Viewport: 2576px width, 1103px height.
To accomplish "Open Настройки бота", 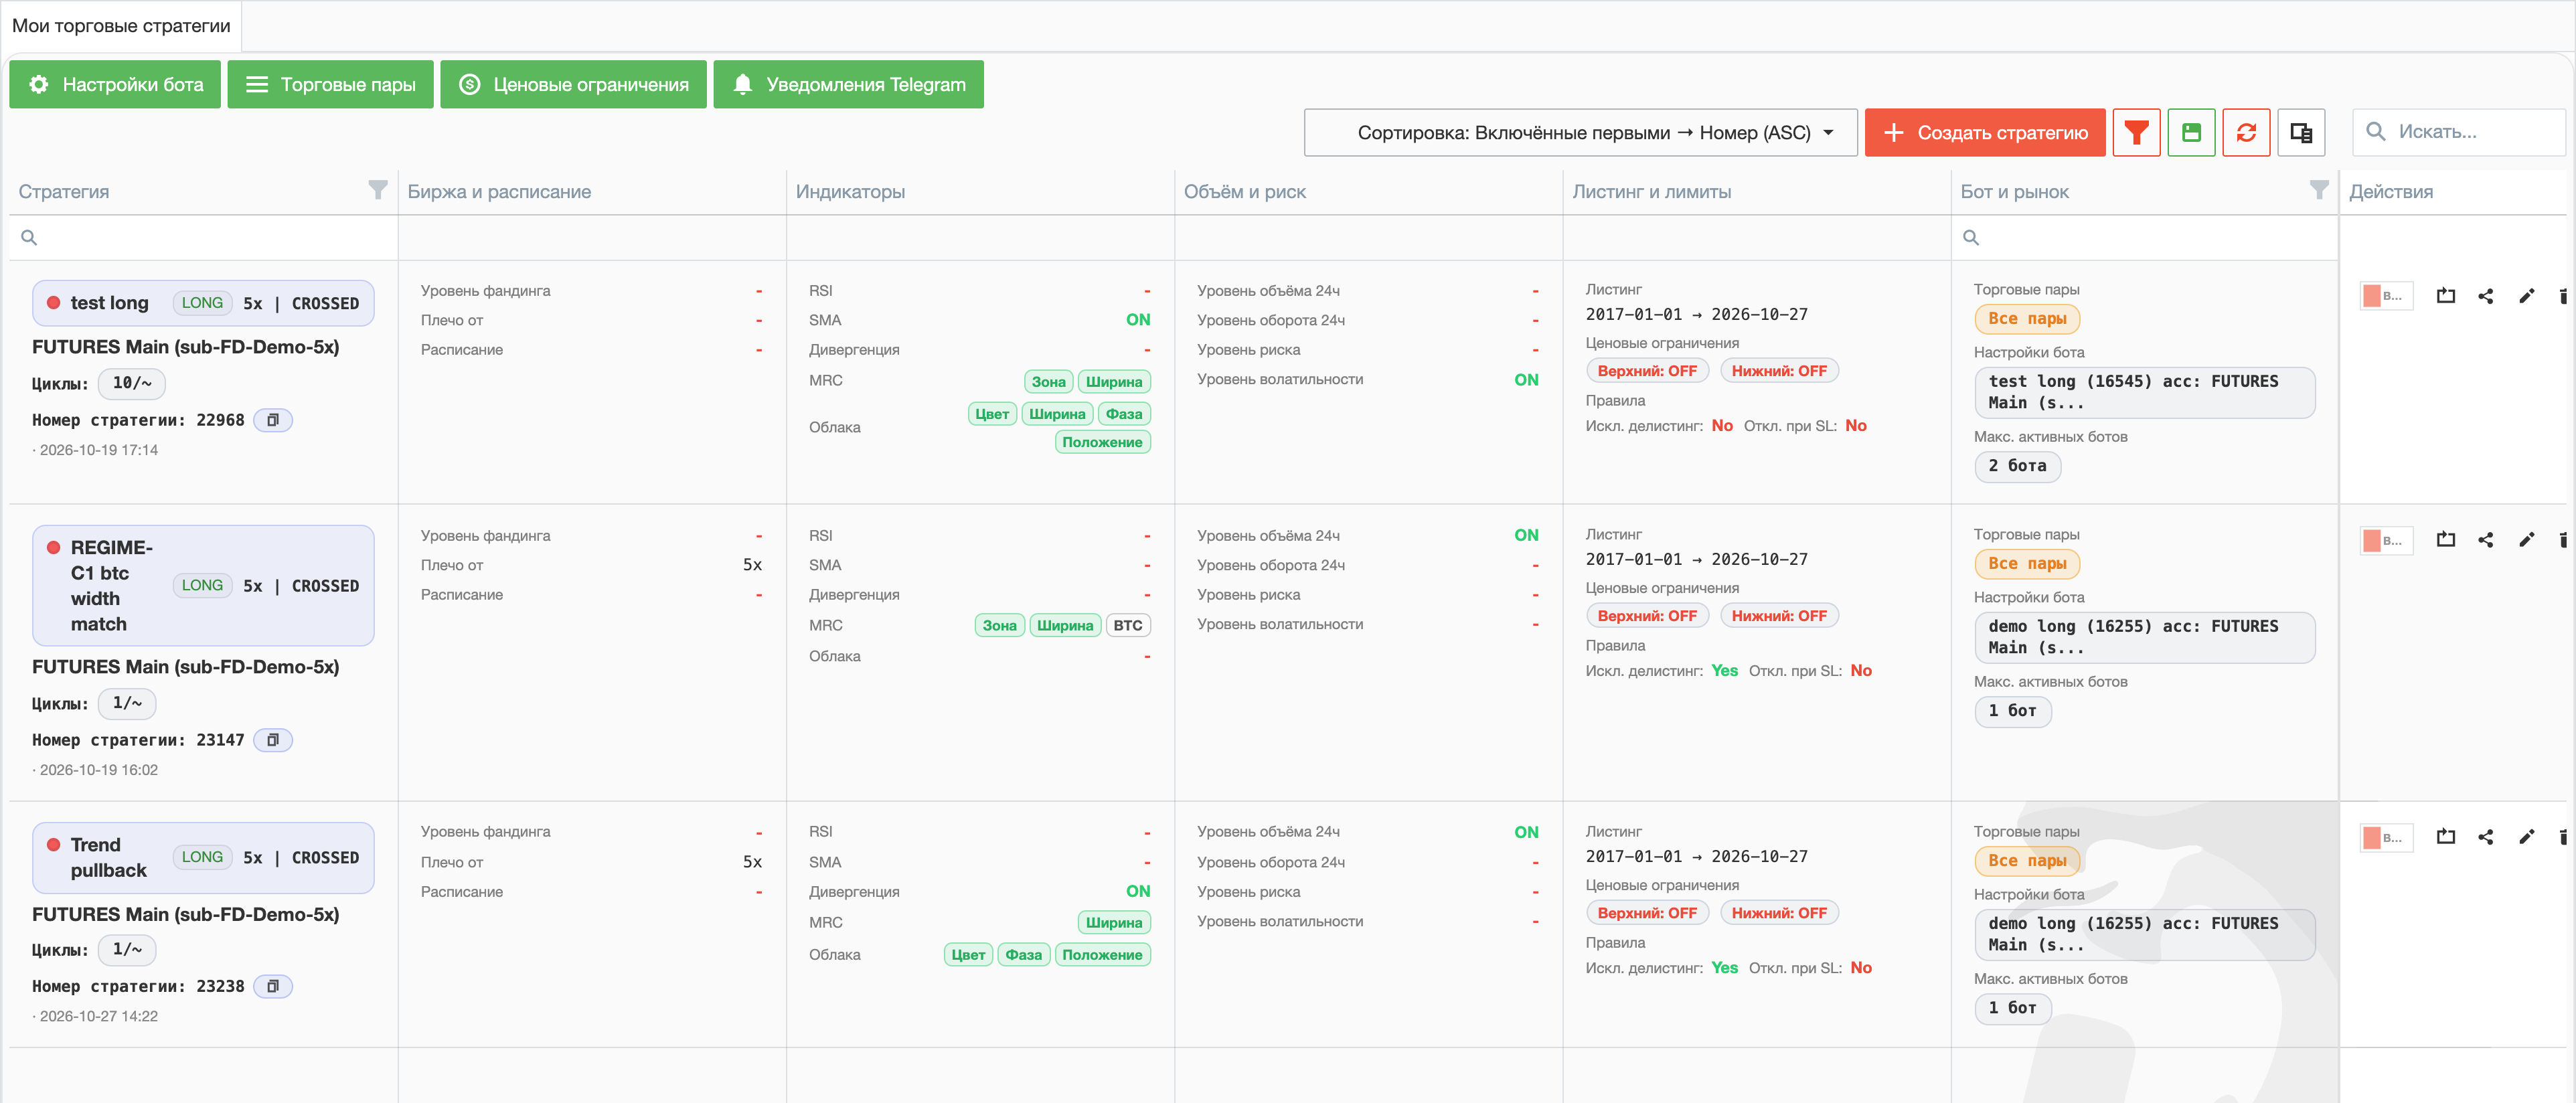I will (115, 84).
